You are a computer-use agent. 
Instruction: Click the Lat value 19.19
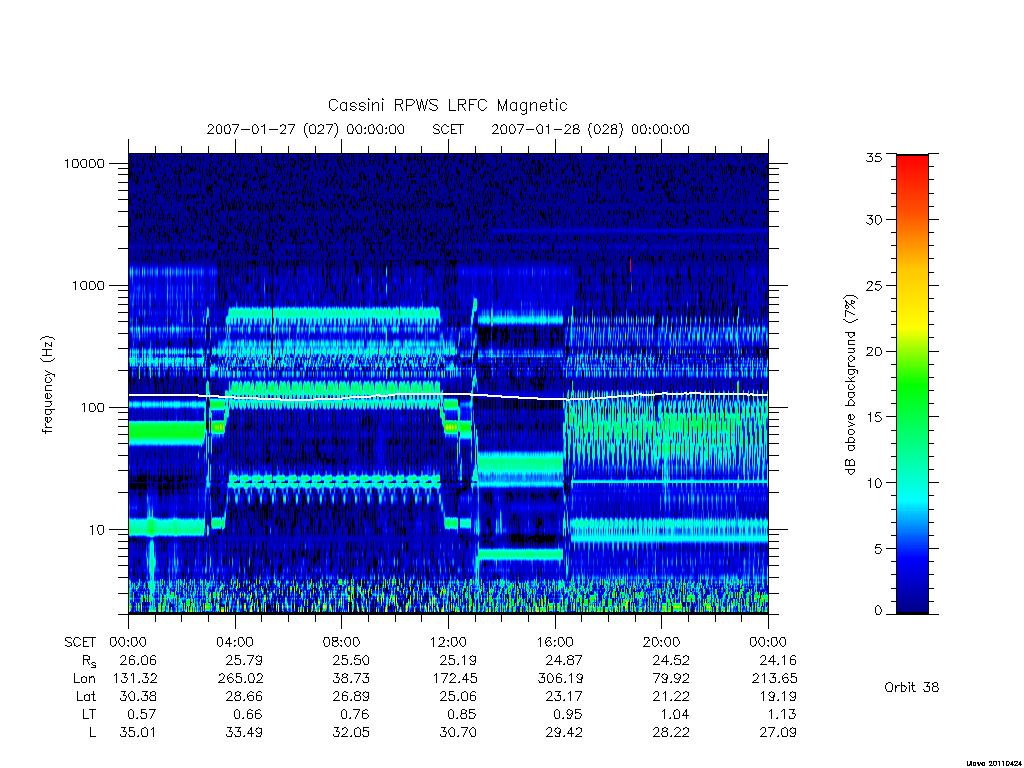[x=778, y=697]
